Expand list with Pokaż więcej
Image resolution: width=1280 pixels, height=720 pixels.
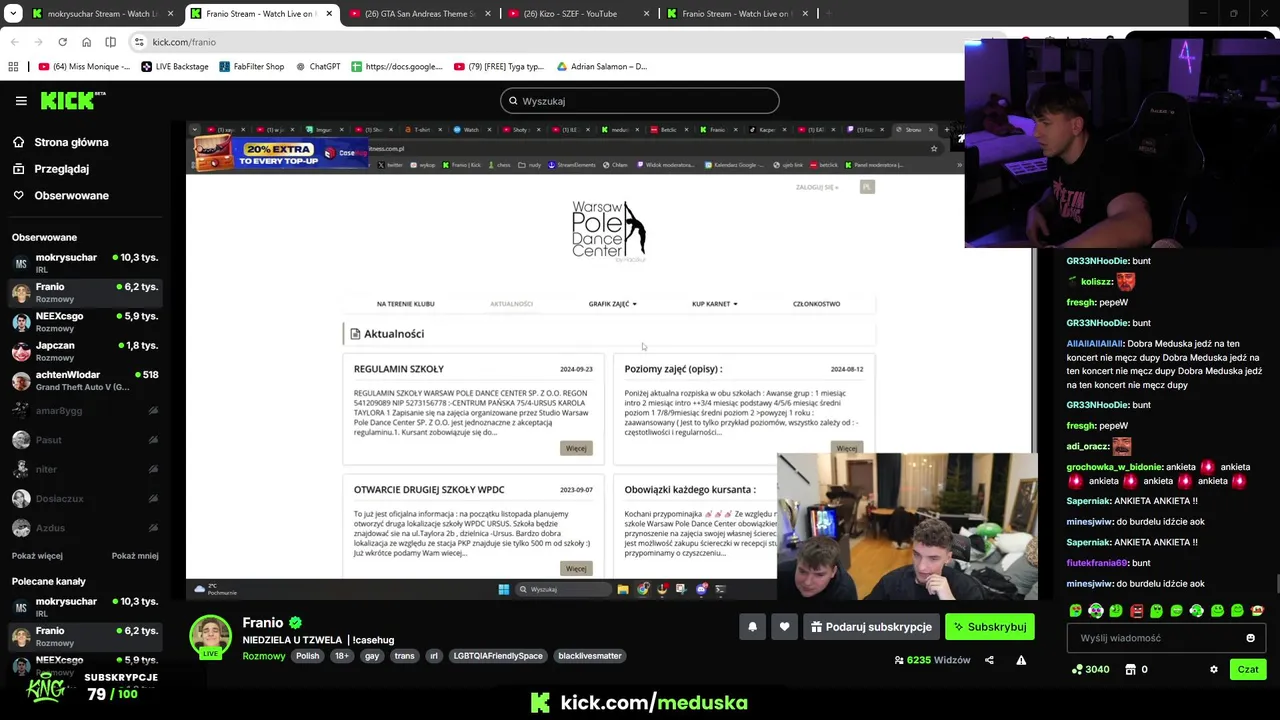pos(37,556)
